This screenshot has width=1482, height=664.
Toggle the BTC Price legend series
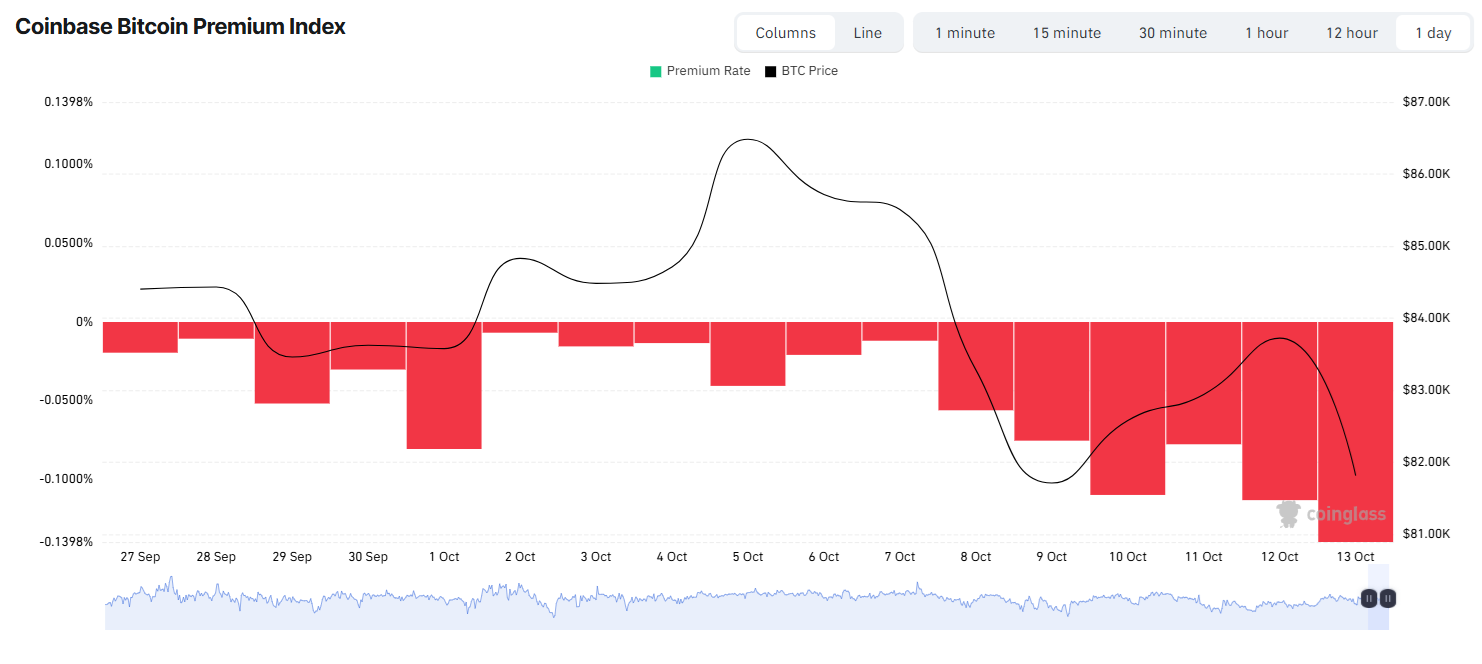[x=802, y=71]
